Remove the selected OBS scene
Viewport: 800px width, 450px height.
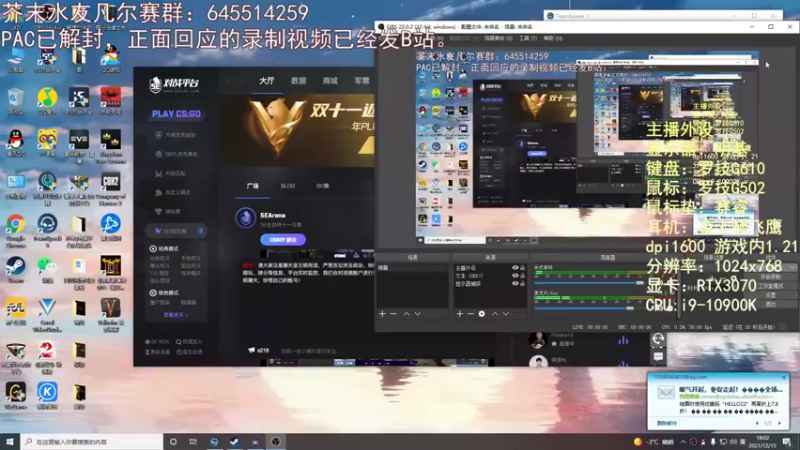click(x=393, y=314)
